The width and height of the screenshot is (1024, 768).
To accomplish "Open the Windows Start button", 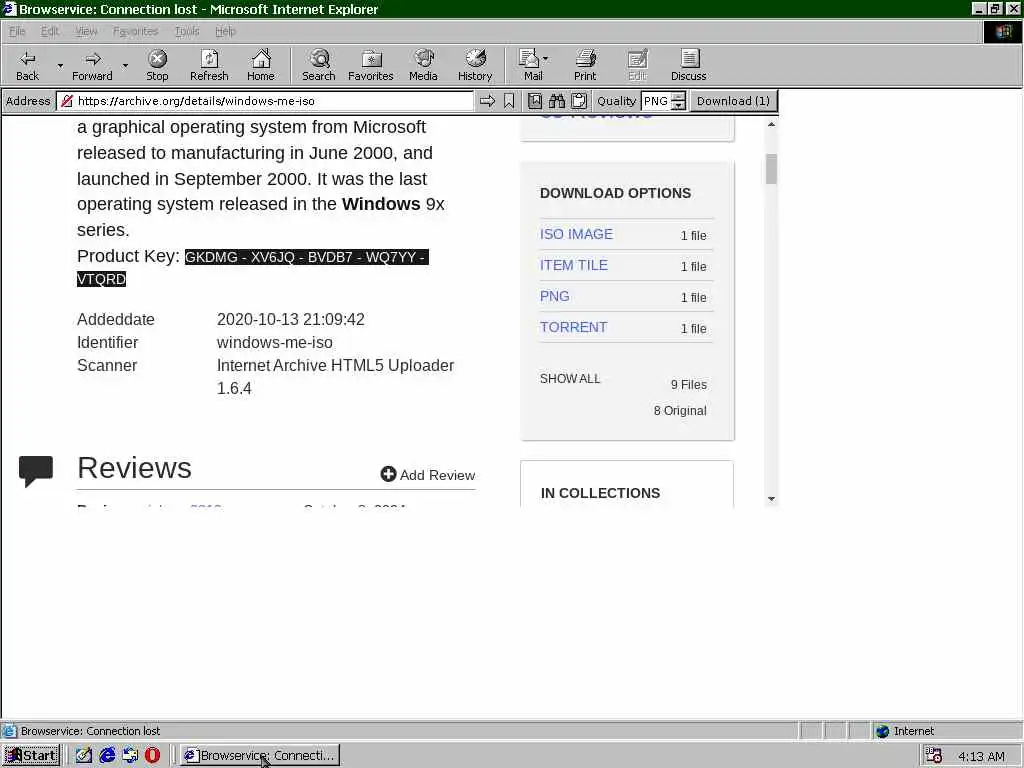I will [x=31, y=755].
